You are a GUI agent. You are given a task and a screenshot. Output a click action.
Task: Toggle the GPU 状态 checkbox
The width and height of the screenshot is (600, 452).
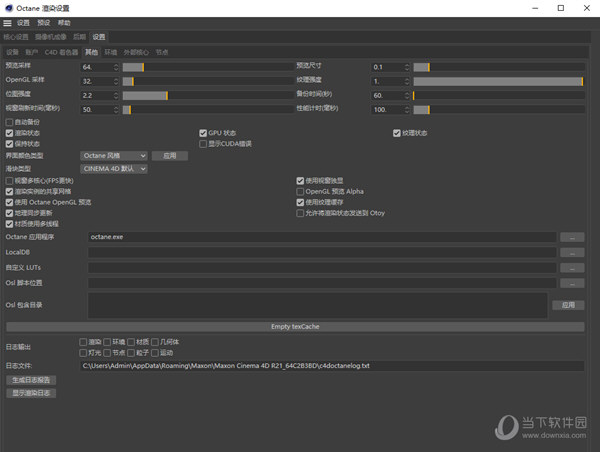203,133
